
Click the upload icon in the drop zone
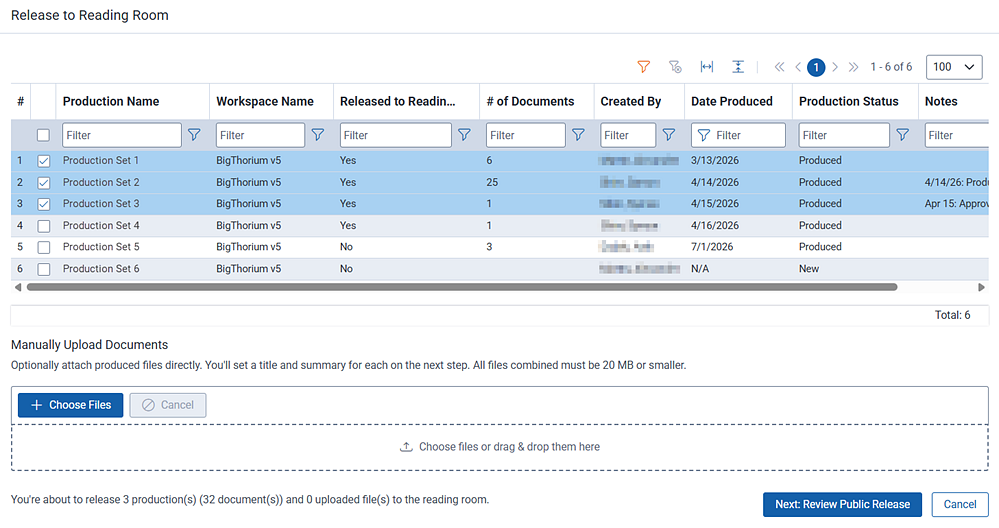point(406,447)
